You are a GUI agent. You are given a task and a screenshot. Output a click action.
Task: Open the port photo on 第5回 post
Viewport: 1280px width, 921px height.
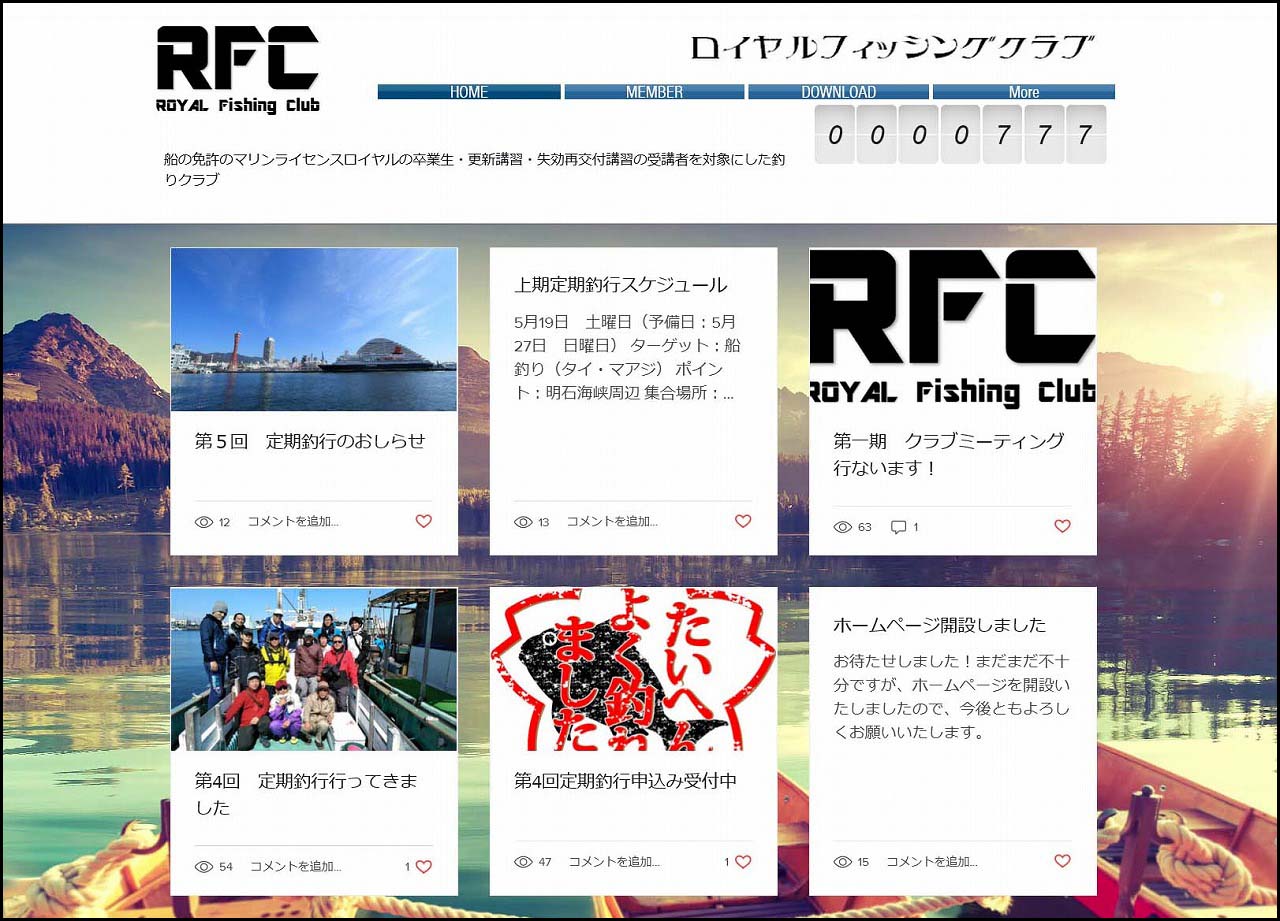click(x=314, y=330)
